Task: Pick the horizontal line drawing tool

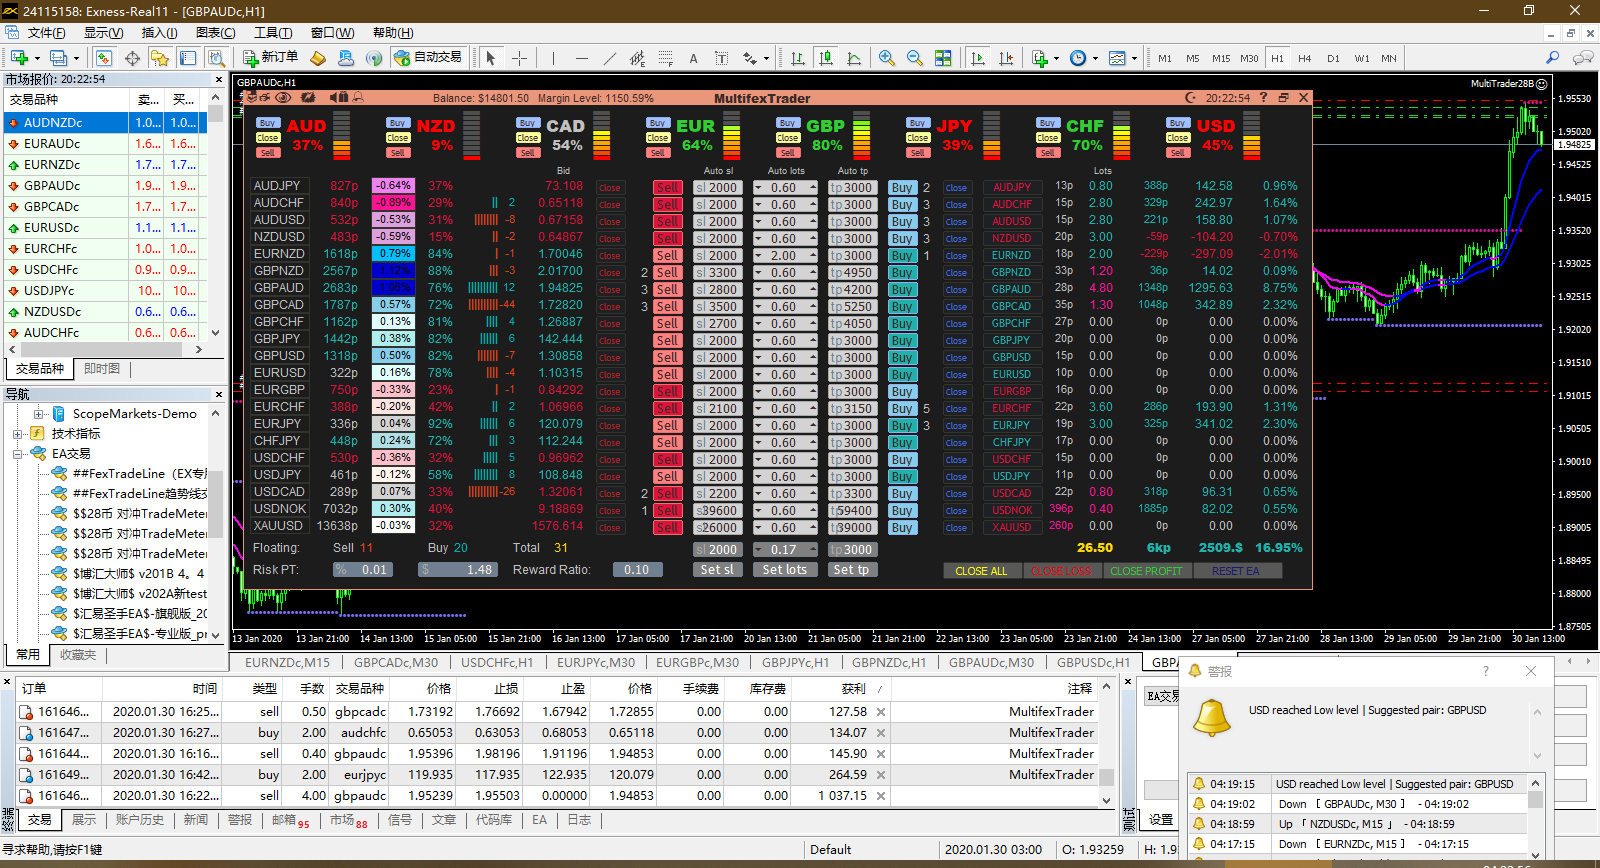Action: click(x=581, y=58)
